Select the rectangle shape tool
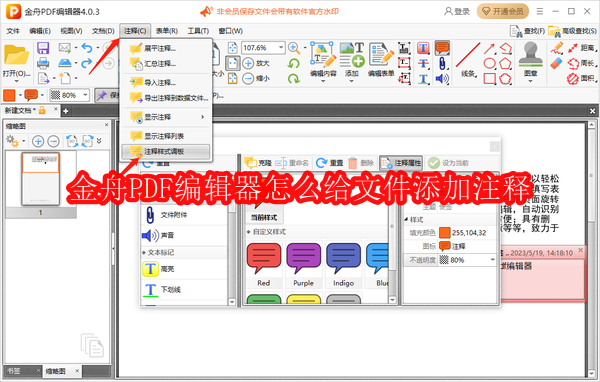 pos(489,79)
